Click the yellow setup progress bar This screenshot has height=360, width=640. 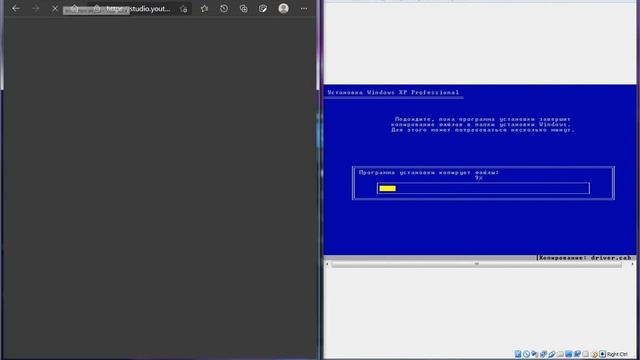tap(387, 188)
